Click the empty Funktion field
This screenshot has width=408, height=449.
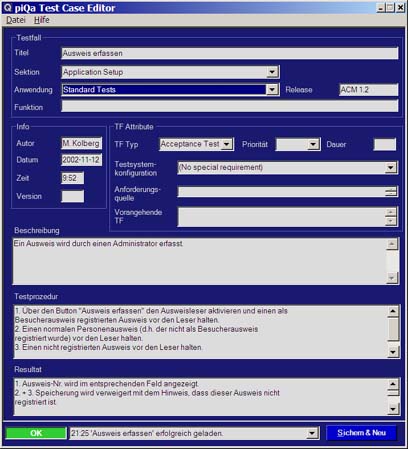[x=230, y=107]
